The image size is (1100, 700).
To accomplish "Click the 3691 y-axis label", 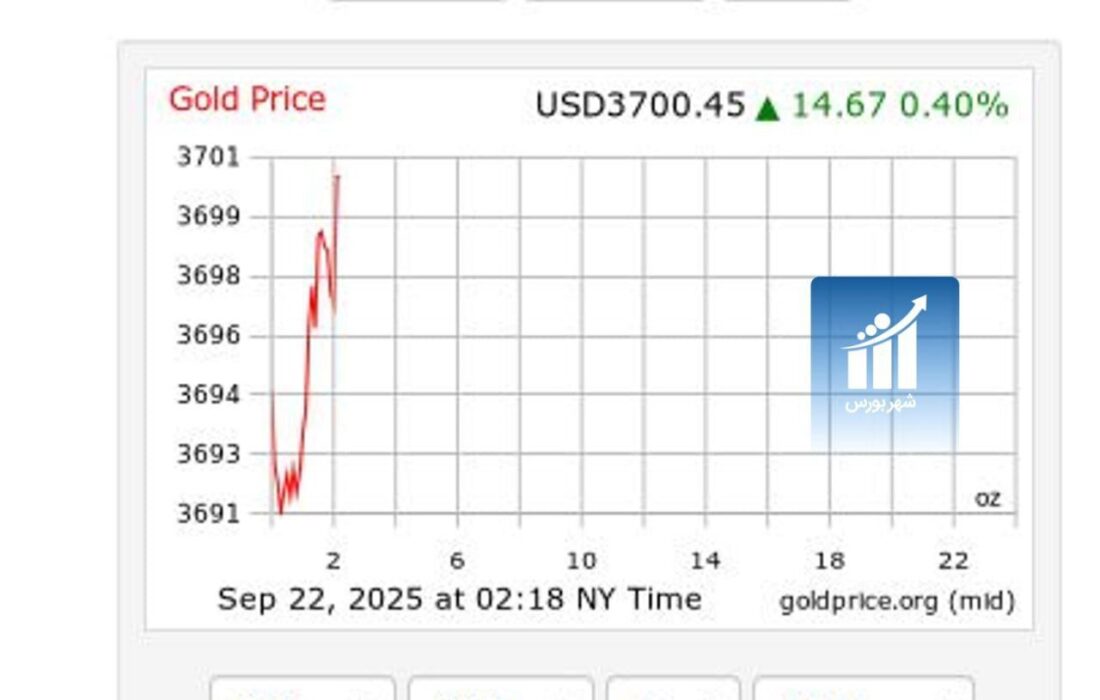I will click(x=208, y=514).
